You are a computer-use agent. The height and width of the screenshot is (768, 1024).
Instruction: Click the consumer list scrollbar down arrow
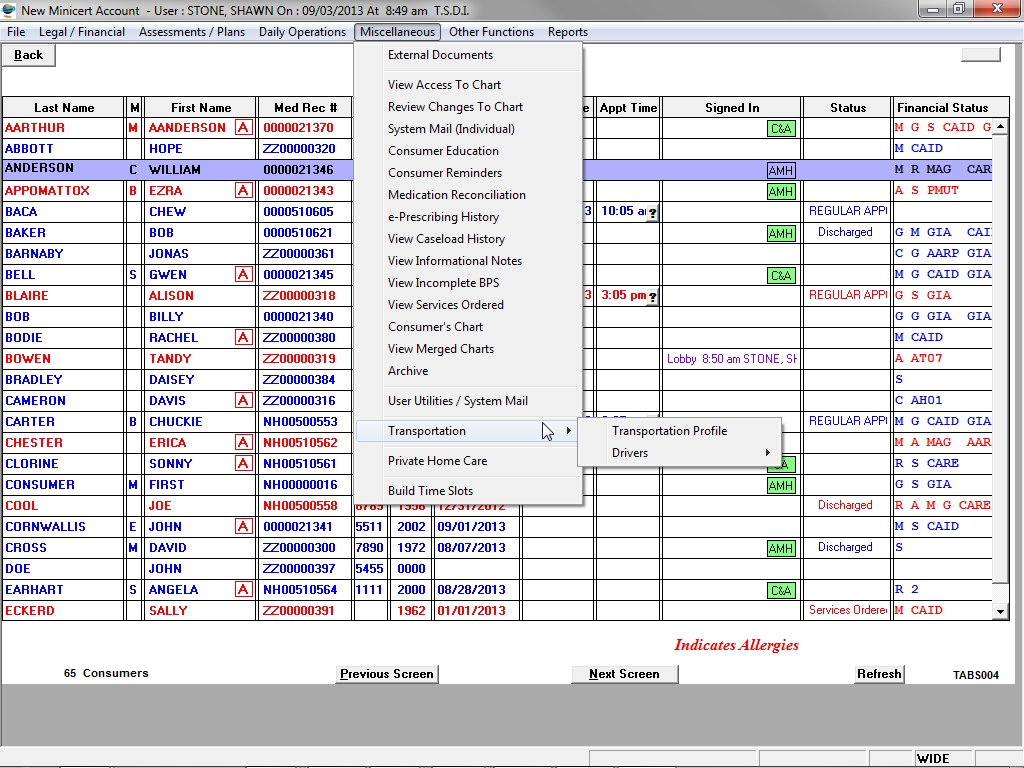[1000, 612]
